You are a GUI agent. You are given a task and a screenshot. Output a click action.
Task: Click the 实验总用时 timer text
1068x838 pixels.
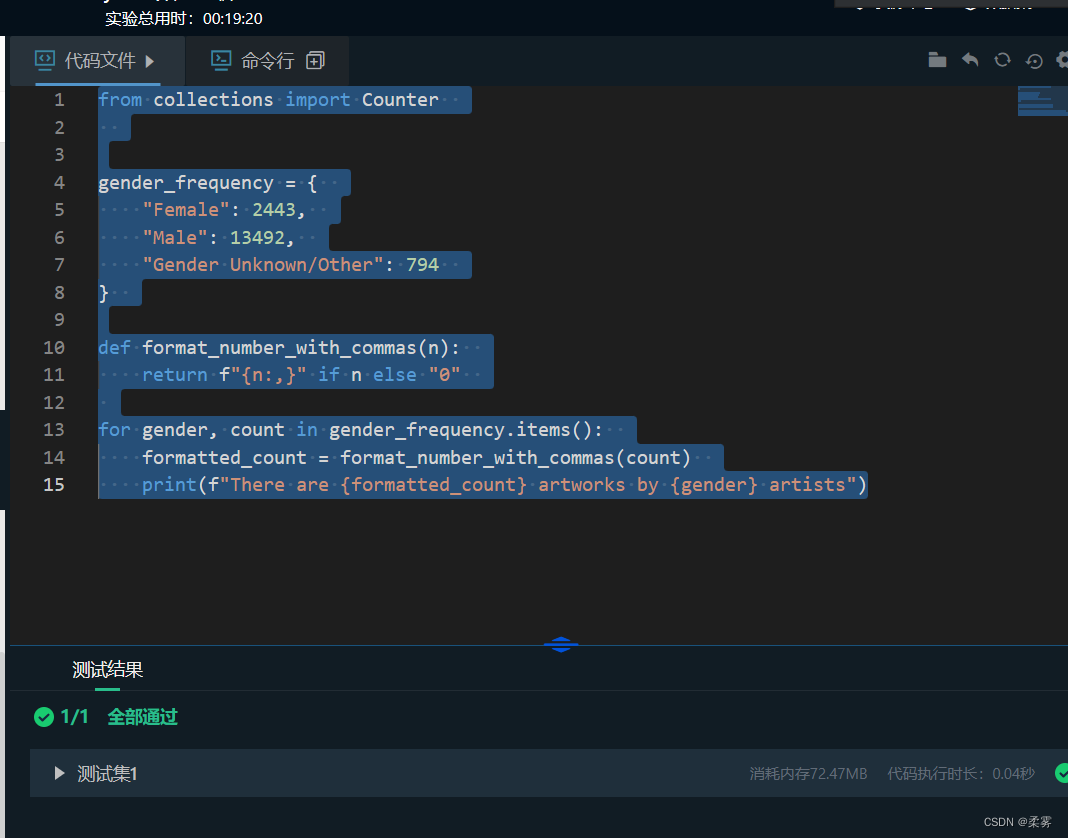pos(184,18)
